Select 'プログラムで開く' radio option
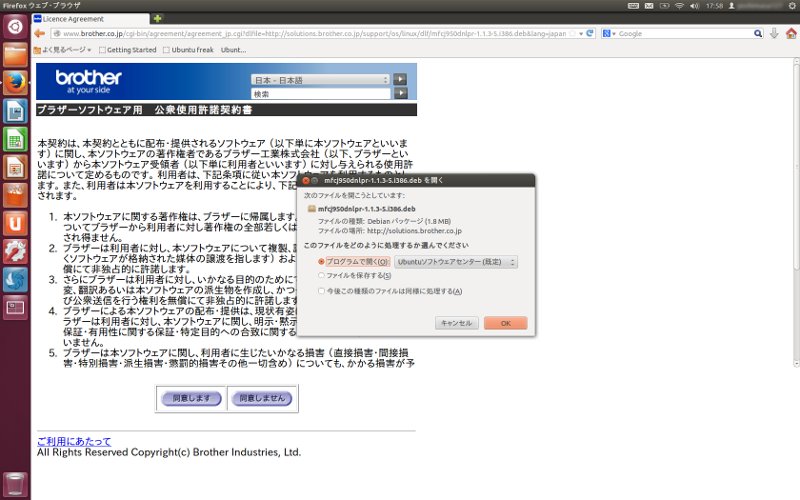The height and width of the screenshot is (500, 800). tap(321, 262)
